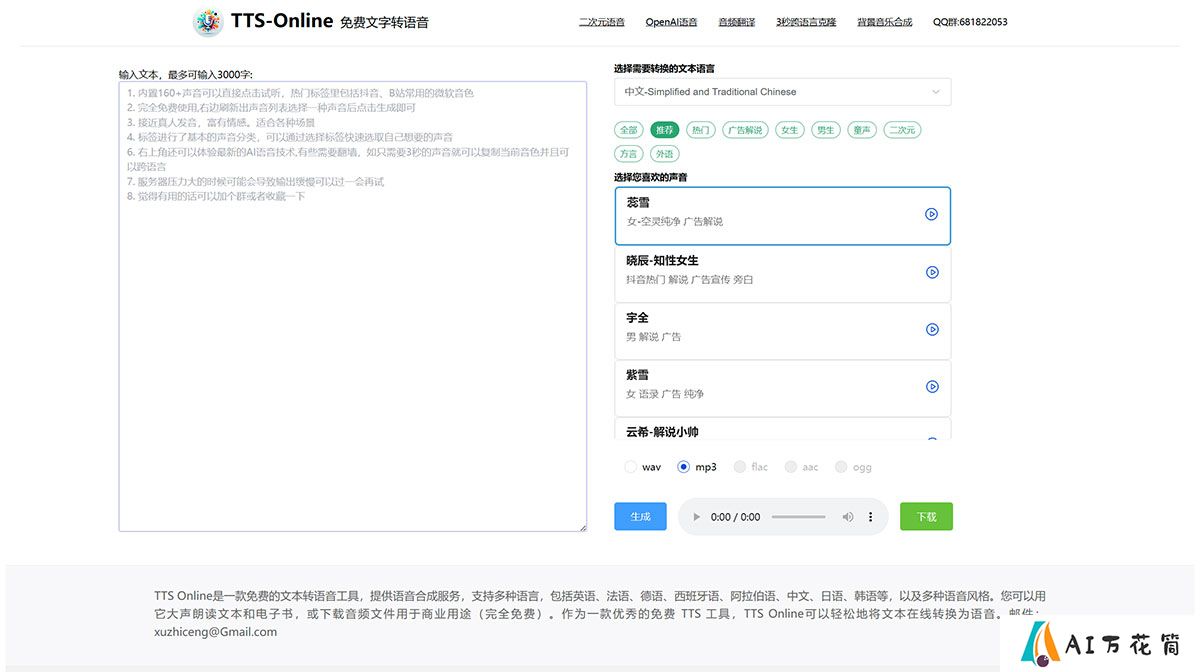This screenshot has height=672, width=1200.
Task: Play preview of 蕊雪 voice
Action: click(931, 214)
